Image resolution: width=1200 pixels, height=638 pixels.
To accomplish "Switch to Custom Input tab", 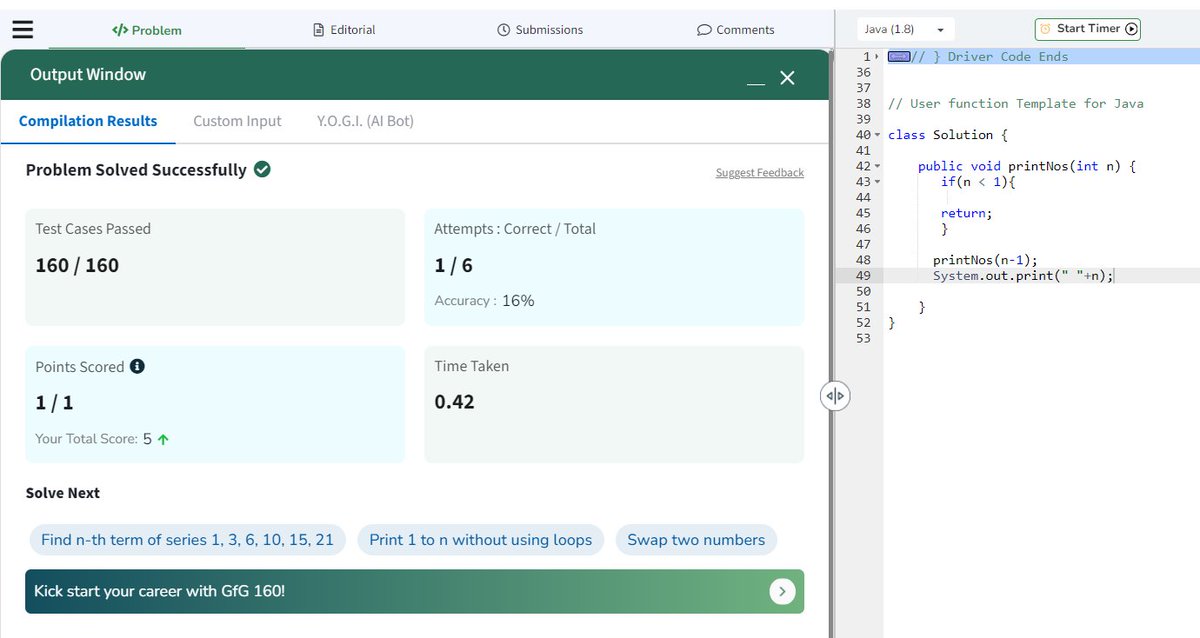I will point(237,121).
